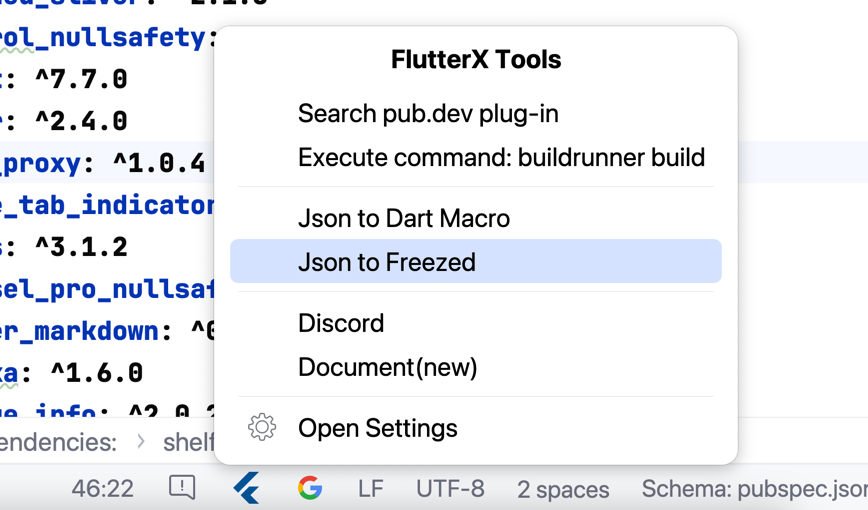Change the UTF-8 file encoding
This screenshot has width=868, height=510.
450,488
